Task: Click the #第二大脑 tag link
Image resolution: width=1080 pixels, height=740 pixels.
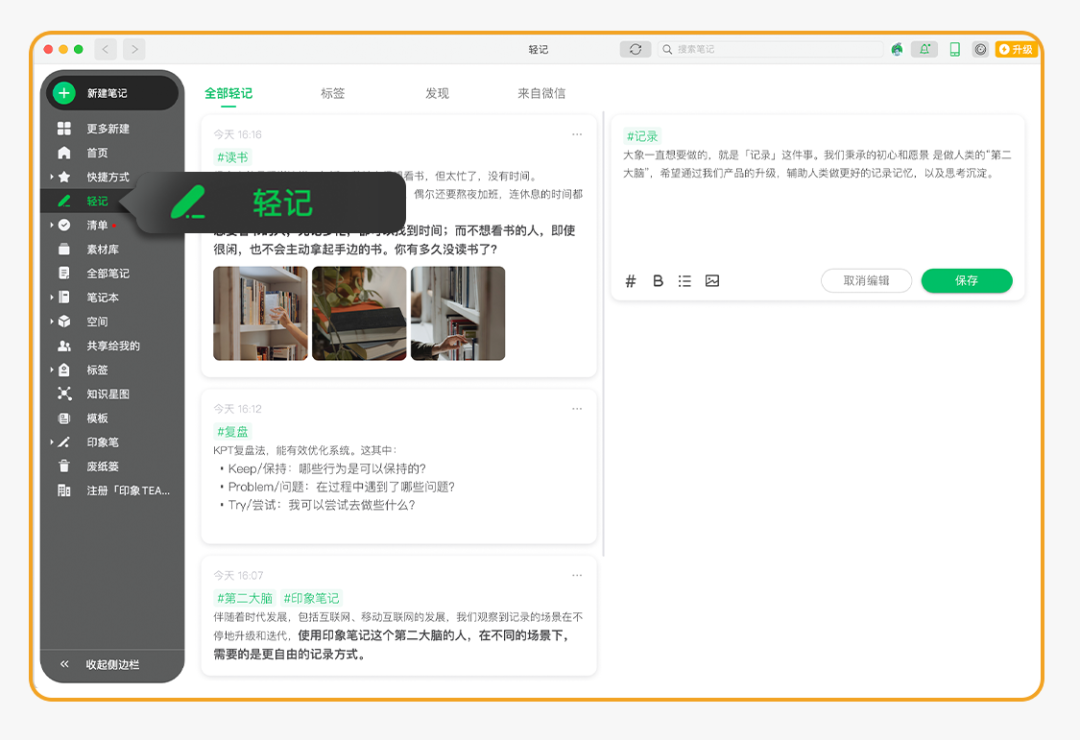Action: [x=245, y=598]
